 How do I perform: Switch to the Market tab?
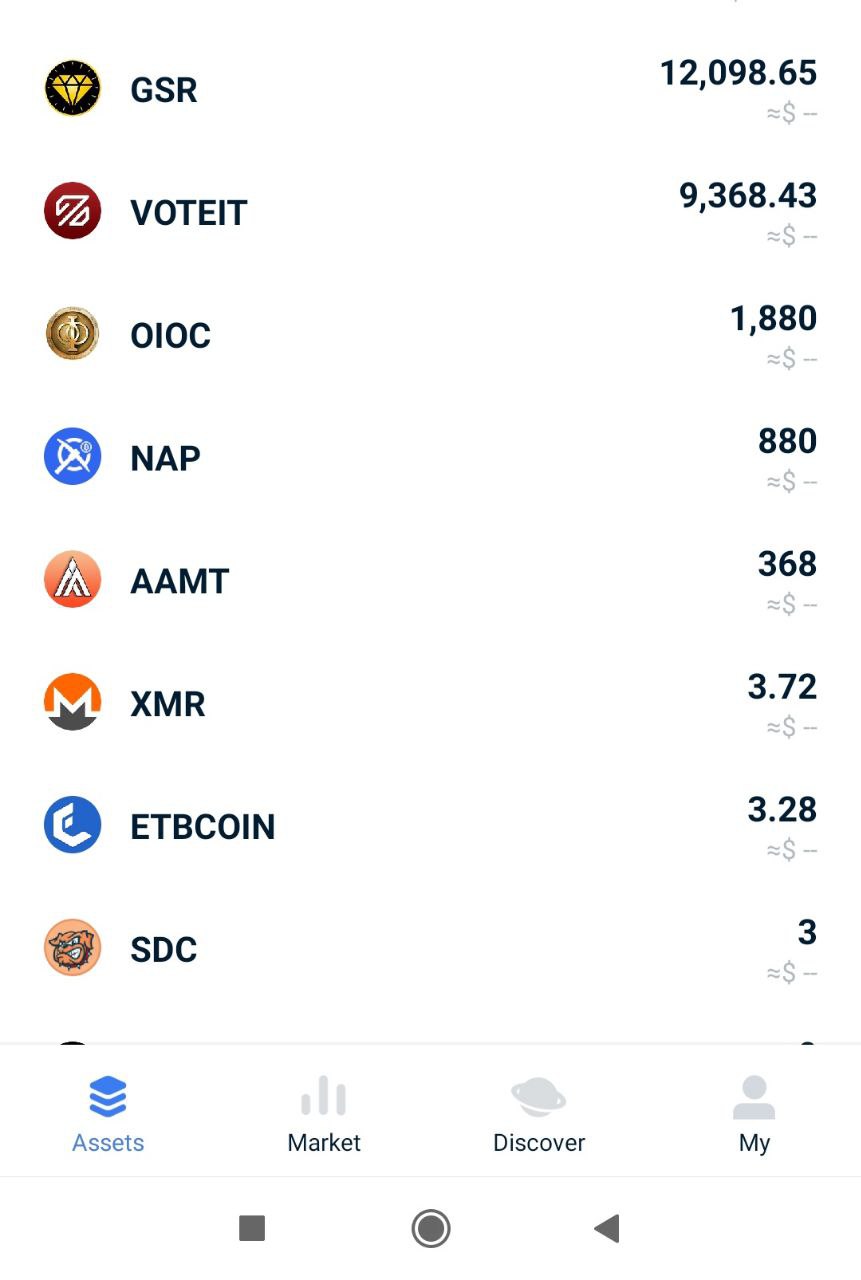point(324,1114)
